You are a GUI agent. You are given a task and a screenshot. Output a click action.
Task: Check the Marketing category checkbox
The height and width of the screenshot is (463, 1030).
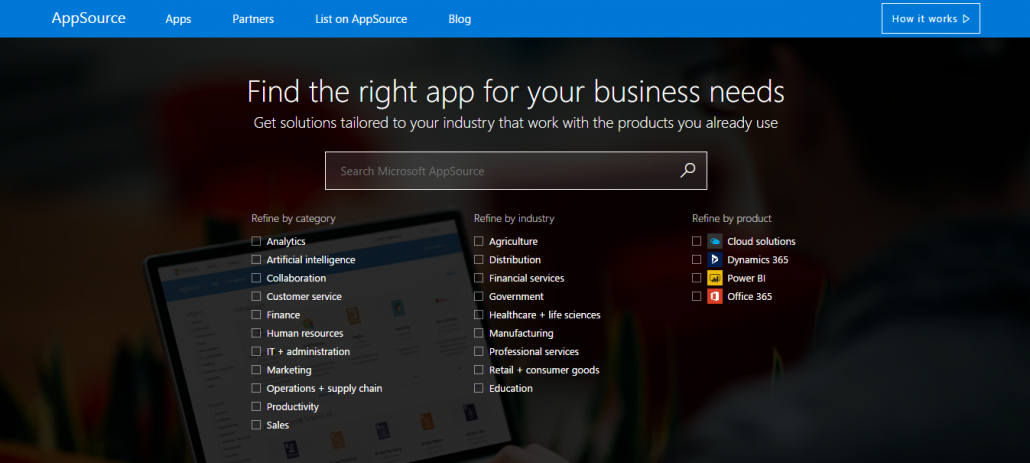(256, 370)
